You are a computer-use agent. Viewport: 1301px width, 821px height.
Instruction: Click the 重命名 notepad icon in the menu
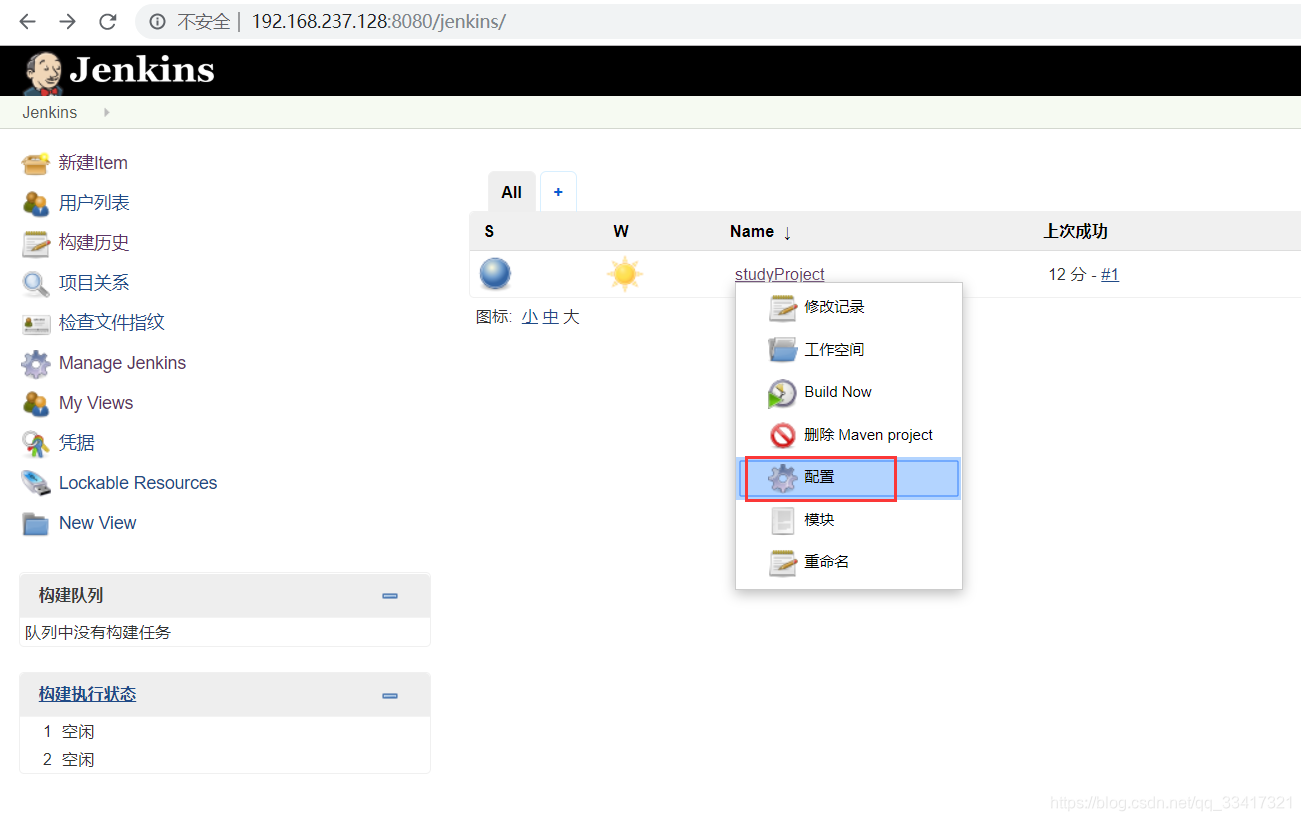click(x=782, y=563)
